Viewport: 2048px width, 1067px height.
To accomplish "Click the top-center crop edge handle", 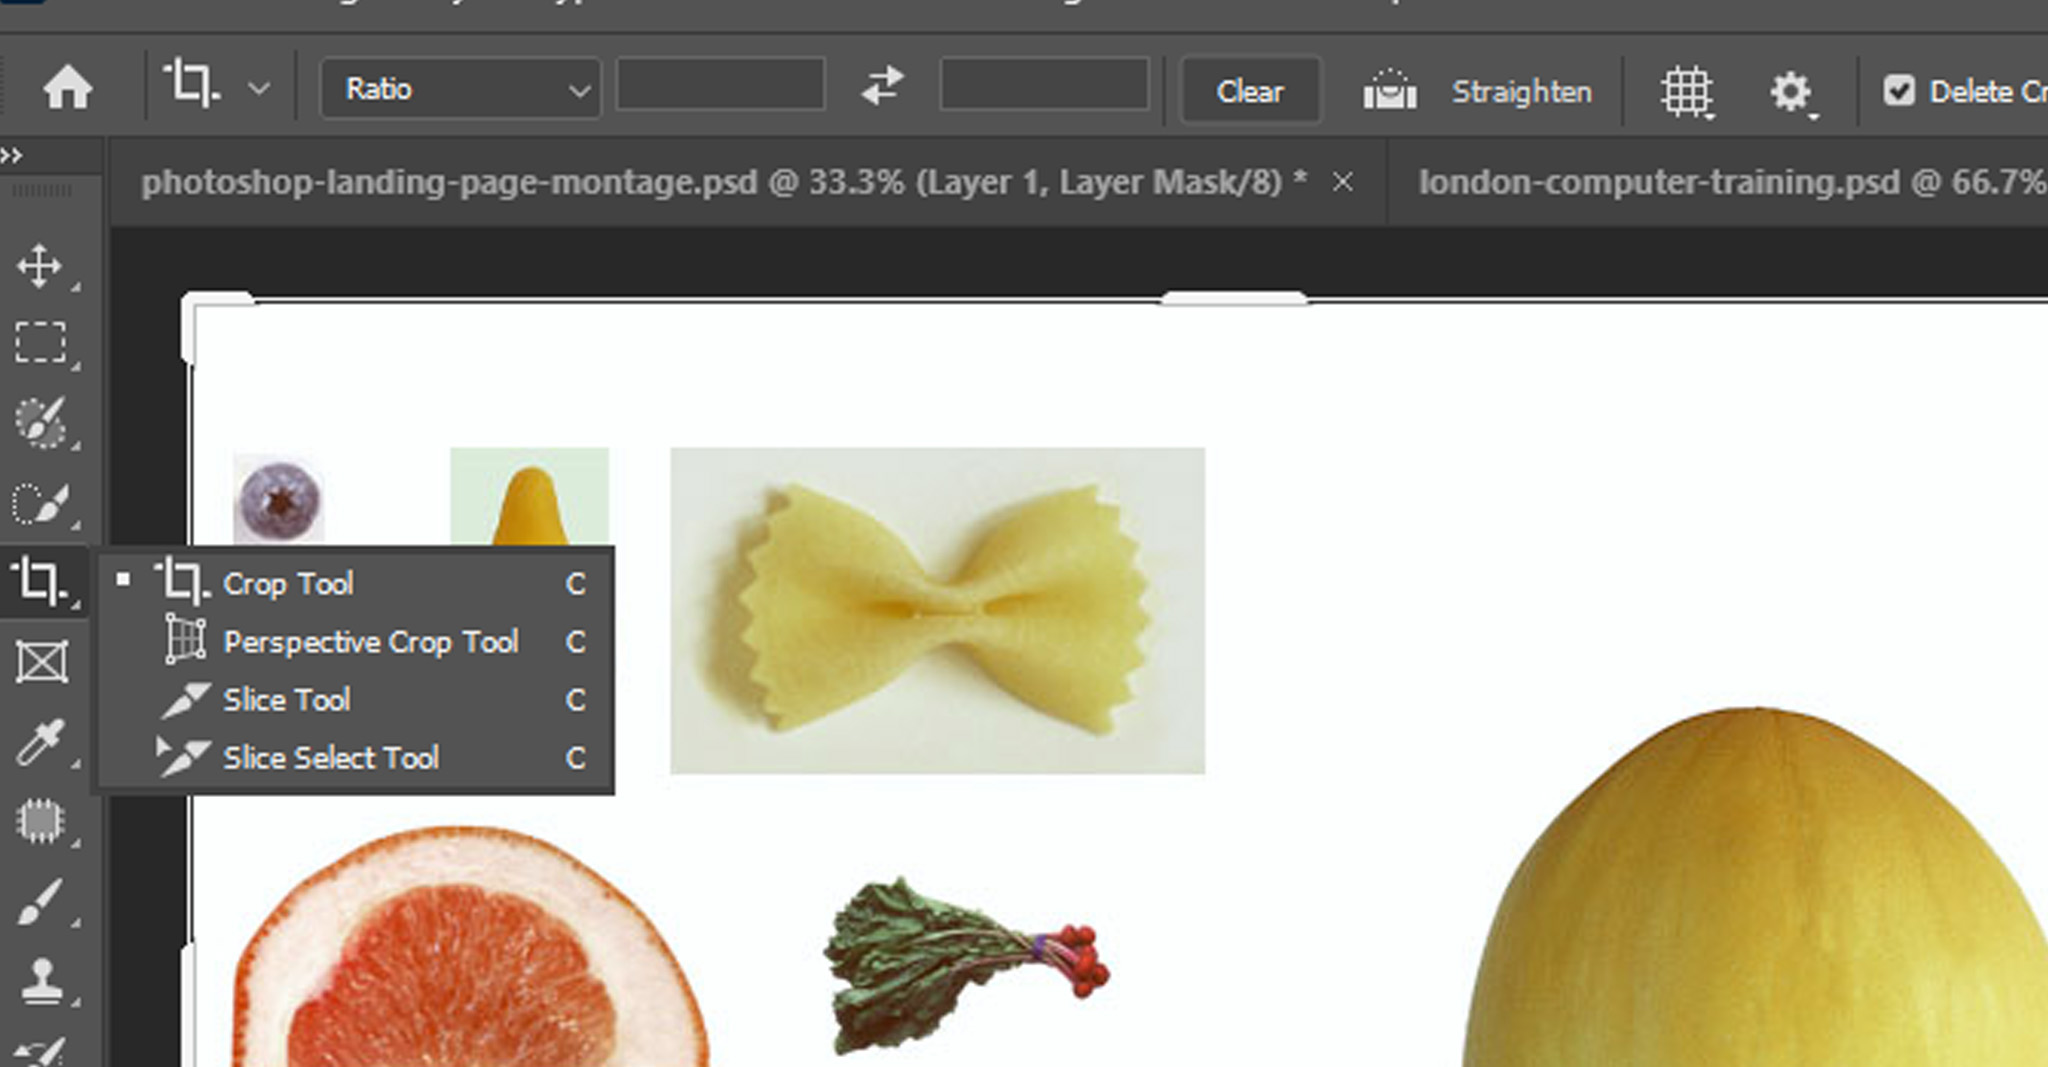I will (x=1234, y=298).
